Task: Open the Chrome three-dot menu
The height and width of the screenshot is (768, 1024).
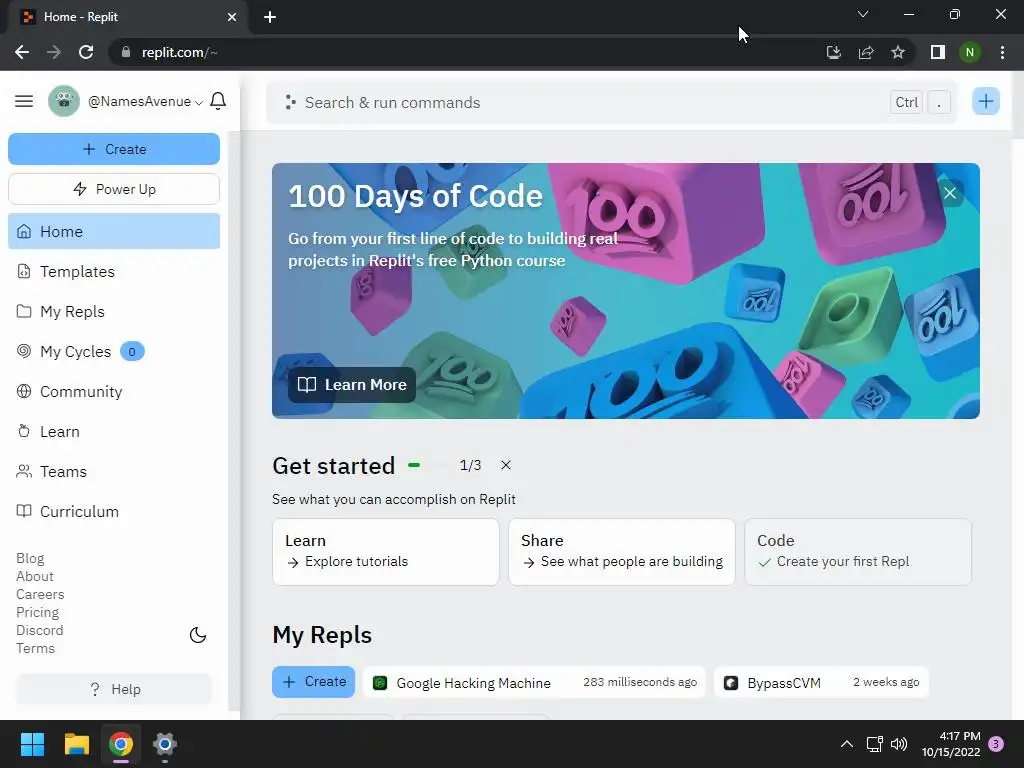Action: point(1002,52)
